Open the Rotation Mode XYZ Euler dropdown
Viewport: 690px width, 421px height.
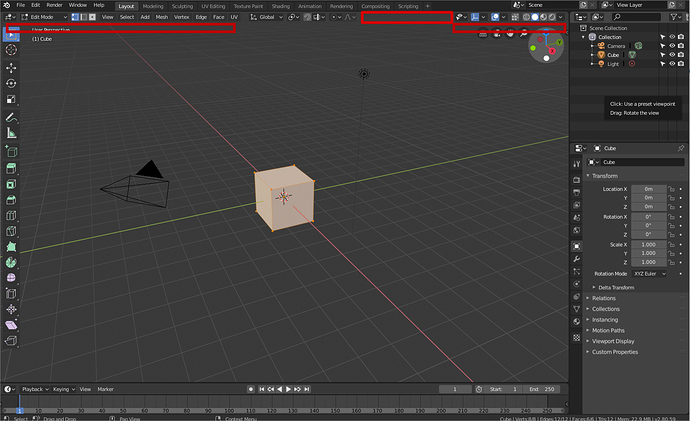pyautogui.click(x=649, y=274)
